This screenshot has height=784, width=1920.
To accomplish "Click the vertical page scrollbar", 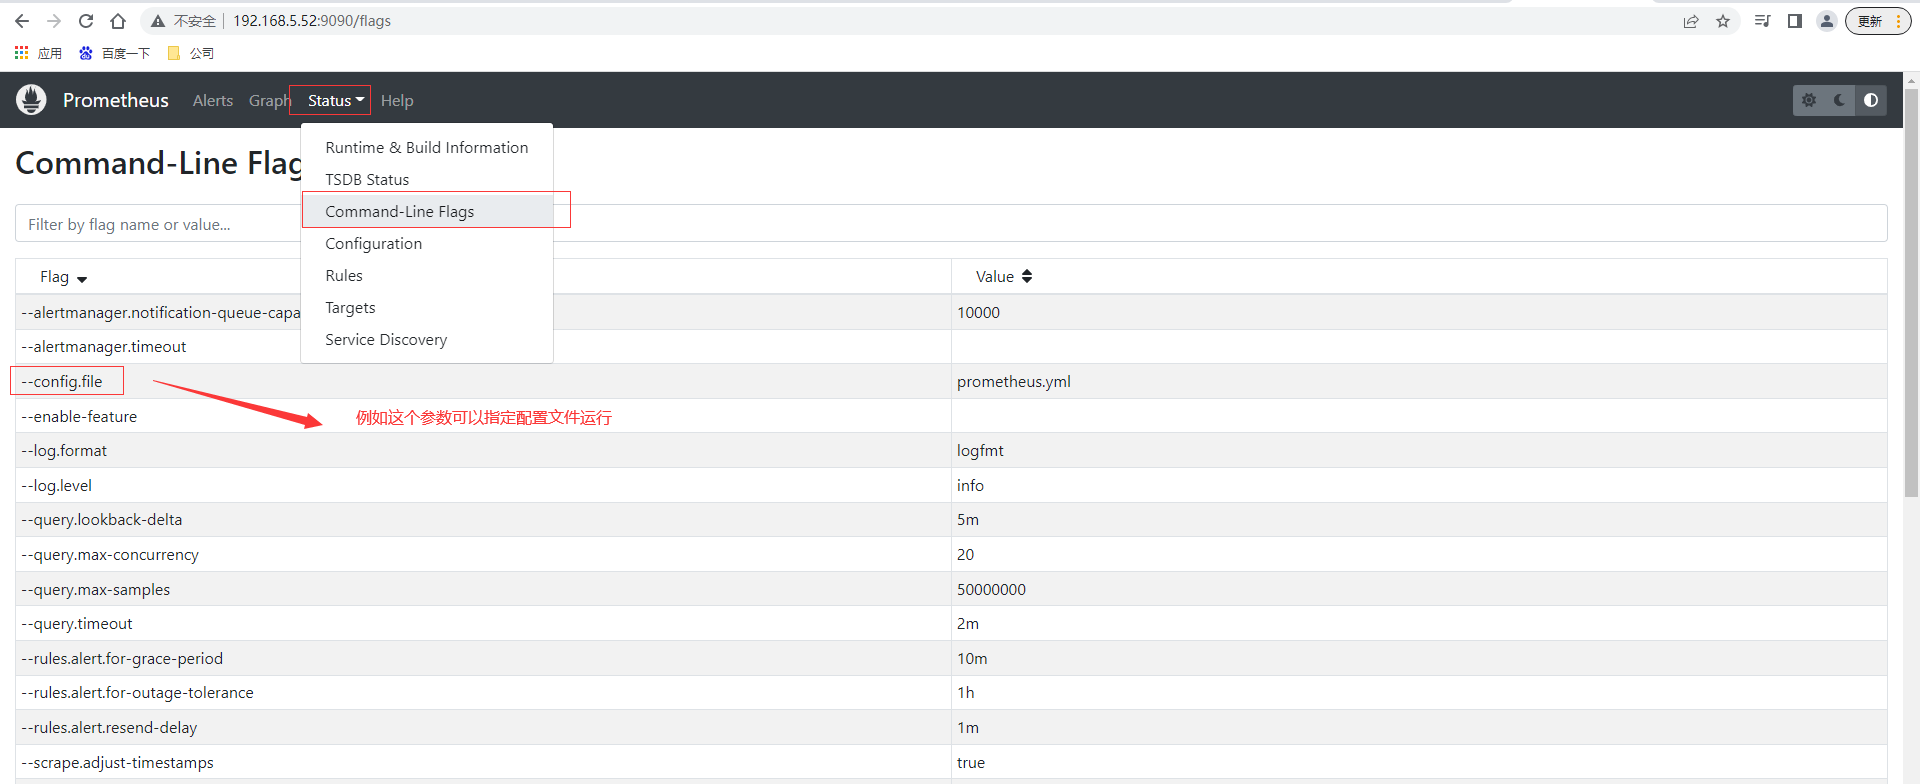I will (x=1911, y=292).
